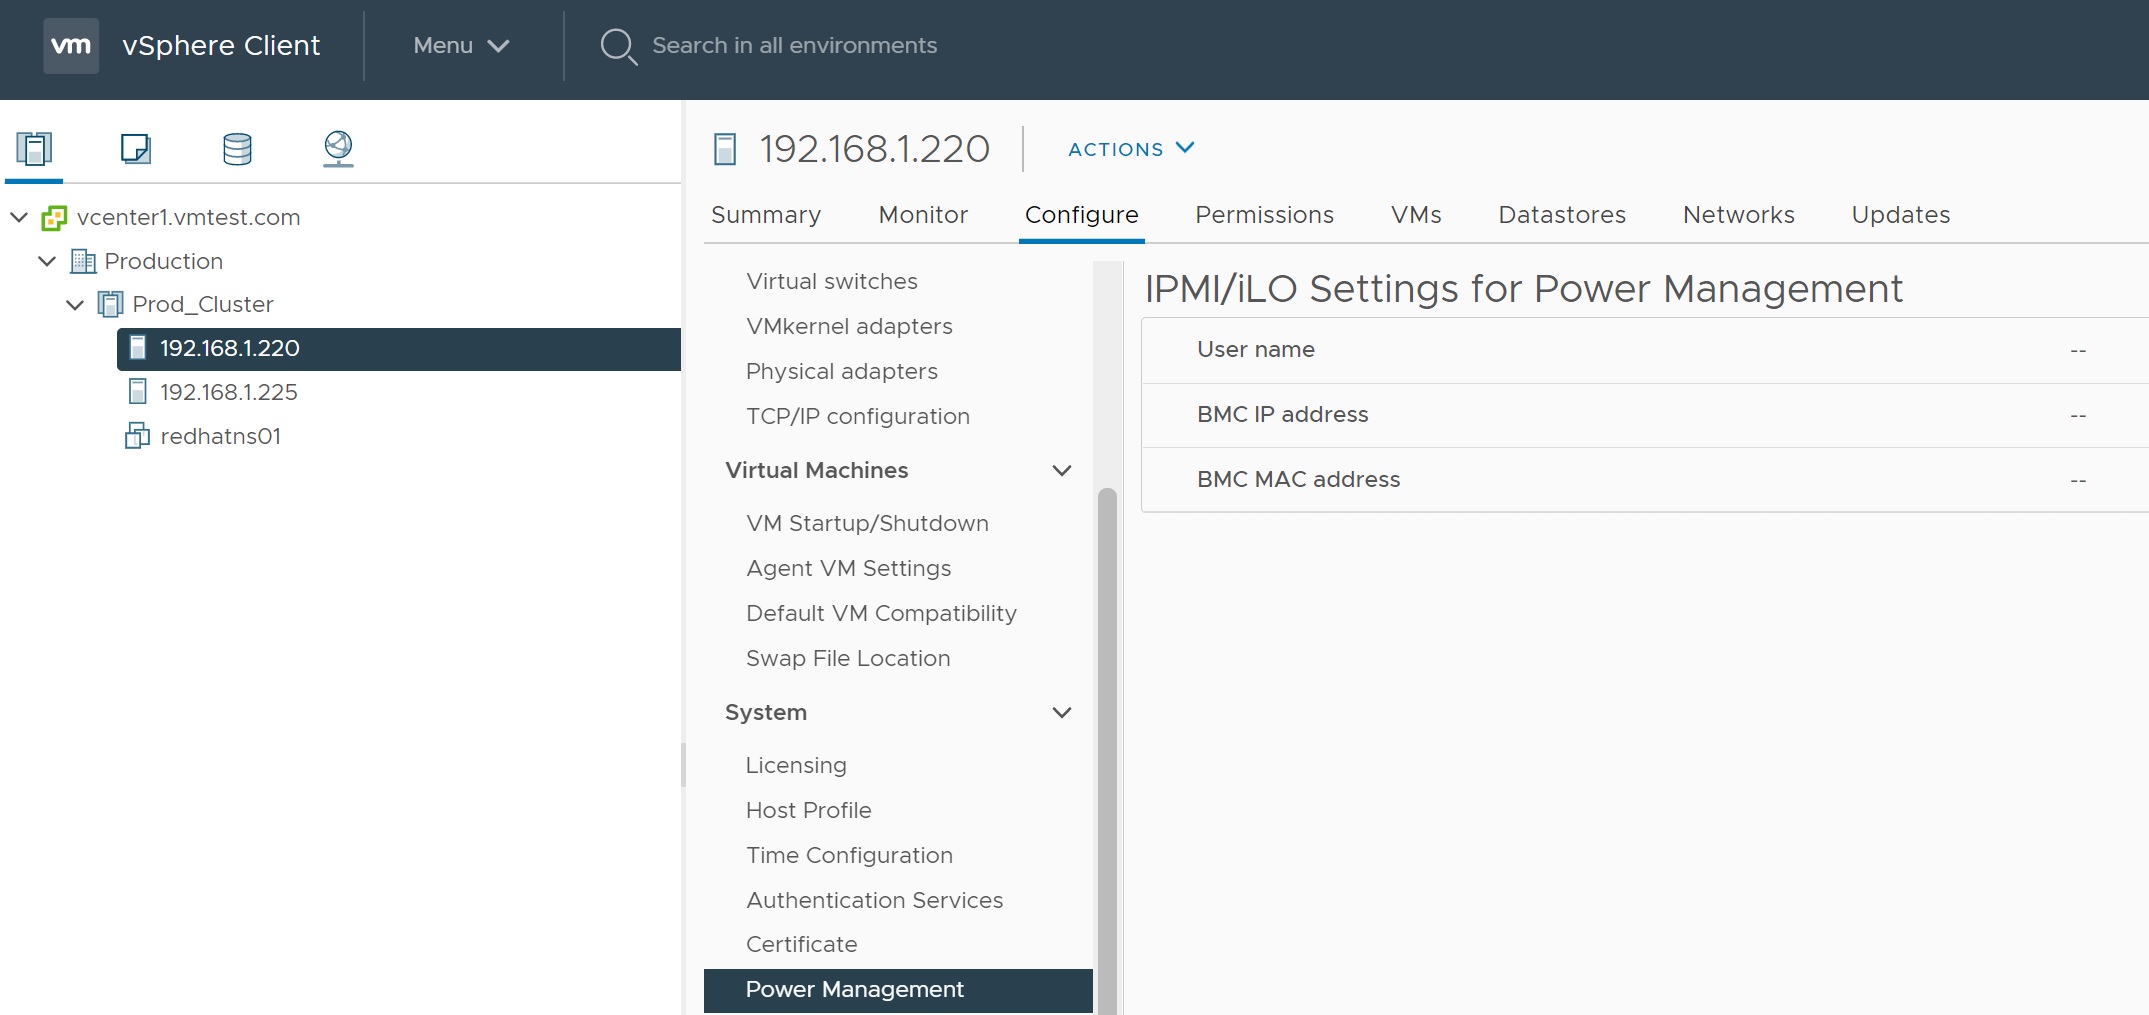2149x1015 pixels.
Task: Click the BMC MAC address row
Action: (x=1645, y=480)
